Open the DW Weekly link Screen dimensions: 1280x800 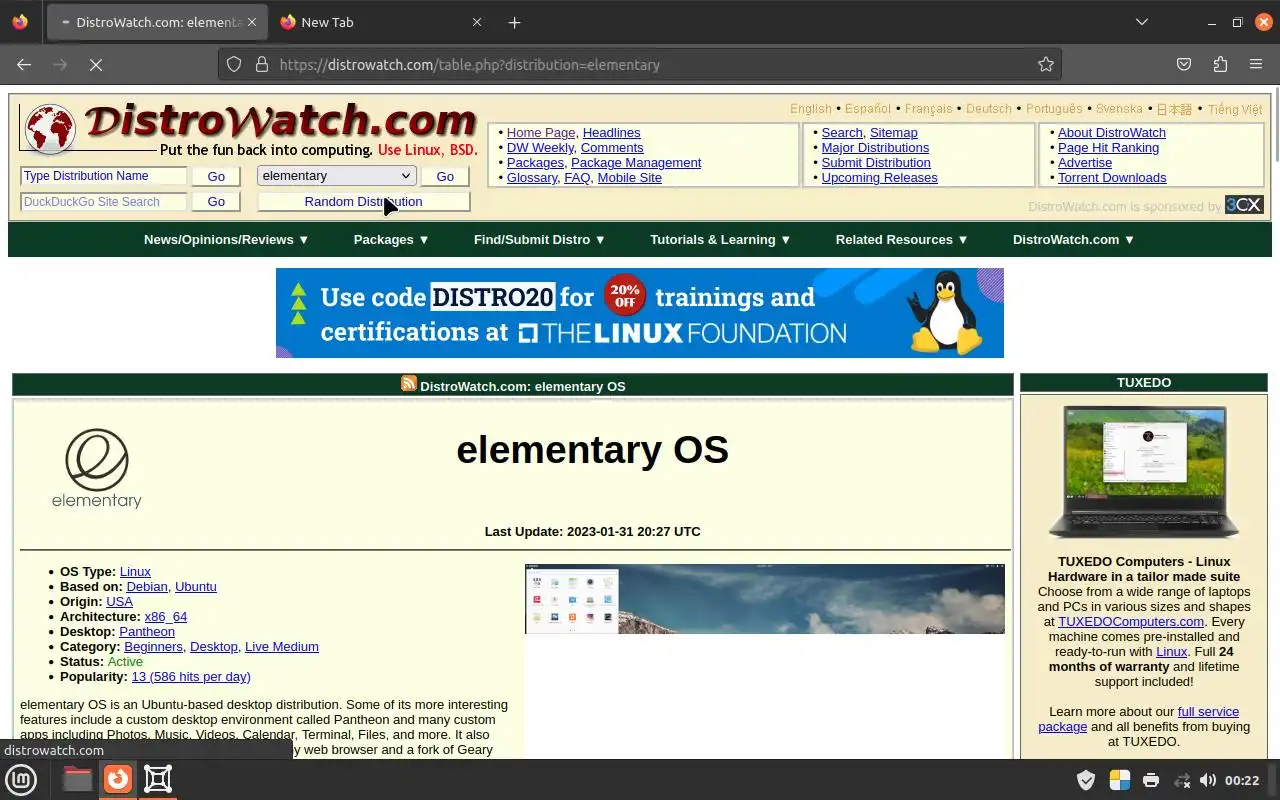[540, 147]
